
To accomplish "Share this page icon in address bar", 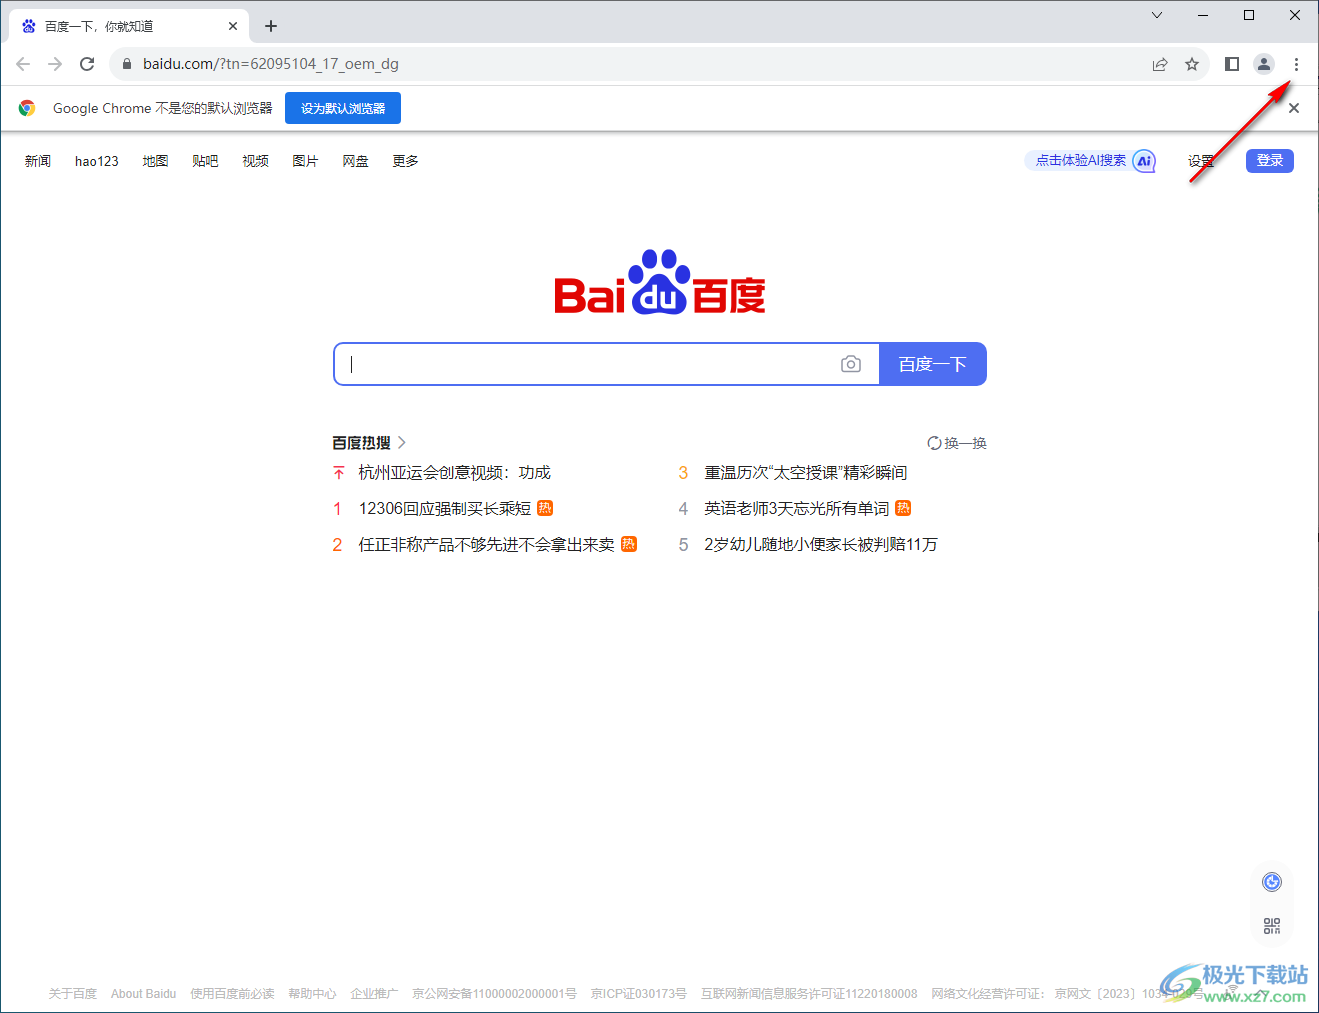I will (x=1160, y=64).
